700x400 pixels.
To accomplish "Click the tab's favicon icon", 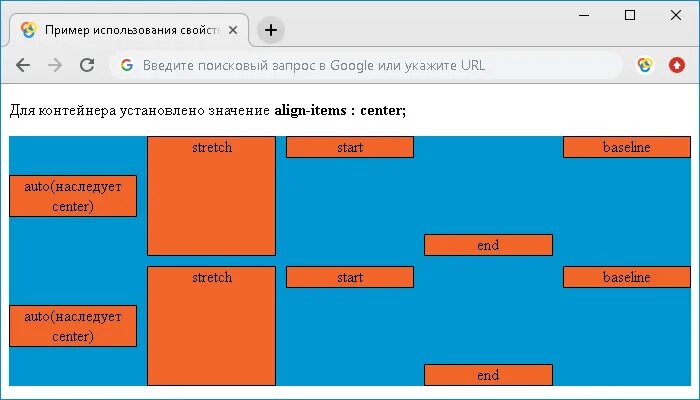I will click(29, 30).
